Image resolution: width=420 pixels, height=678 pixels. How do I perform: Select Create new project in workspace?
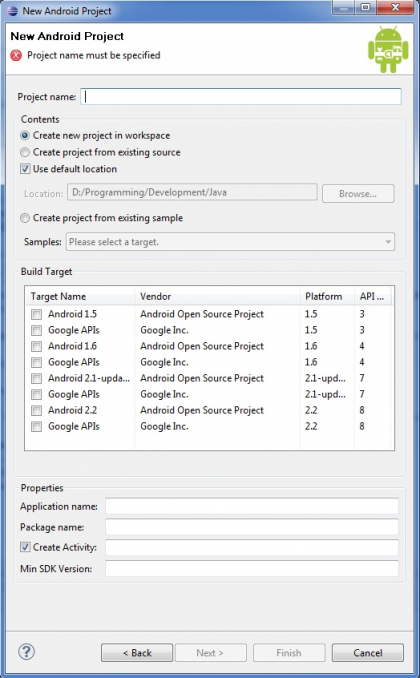[x=25, y=135]
